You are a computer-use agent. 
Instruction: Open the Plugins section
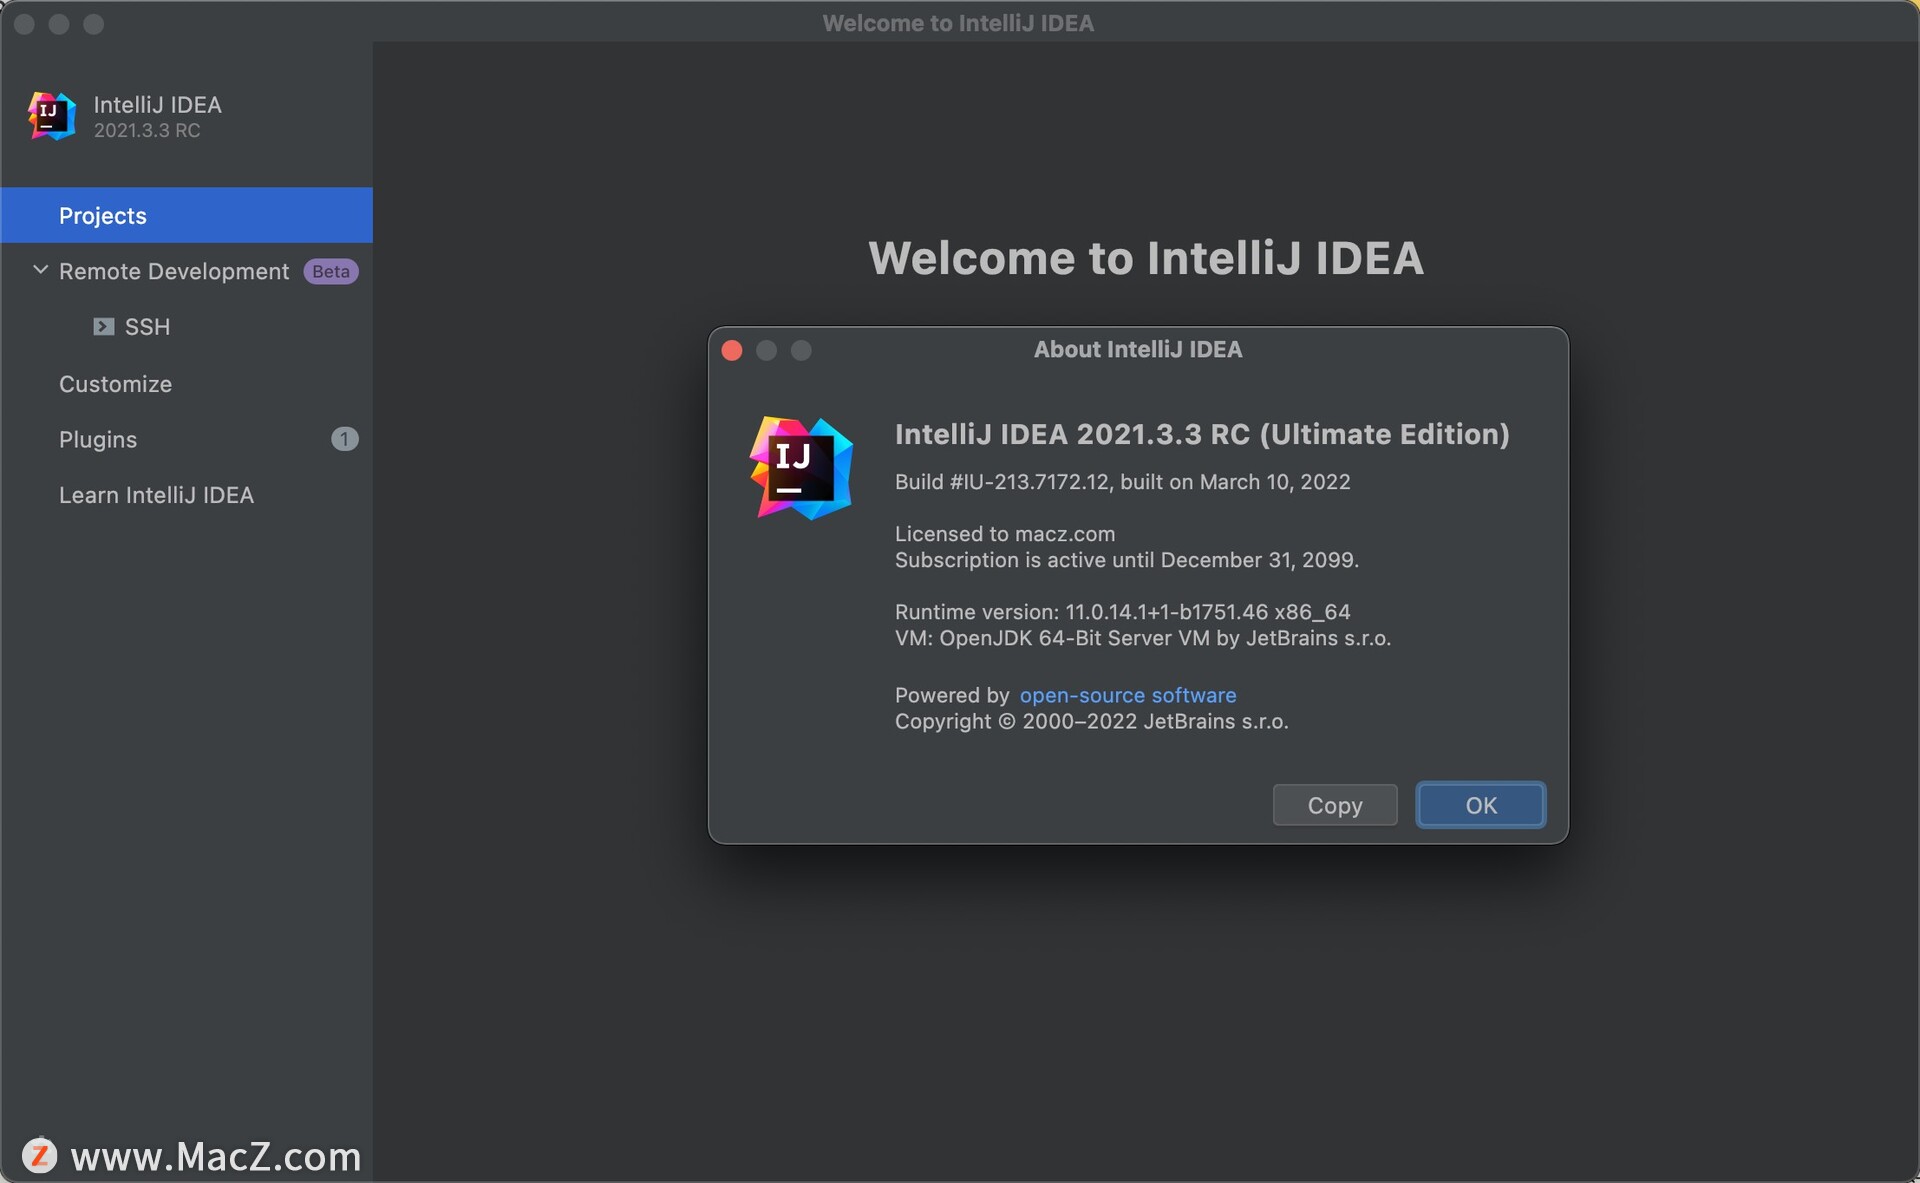pos(98,440)
